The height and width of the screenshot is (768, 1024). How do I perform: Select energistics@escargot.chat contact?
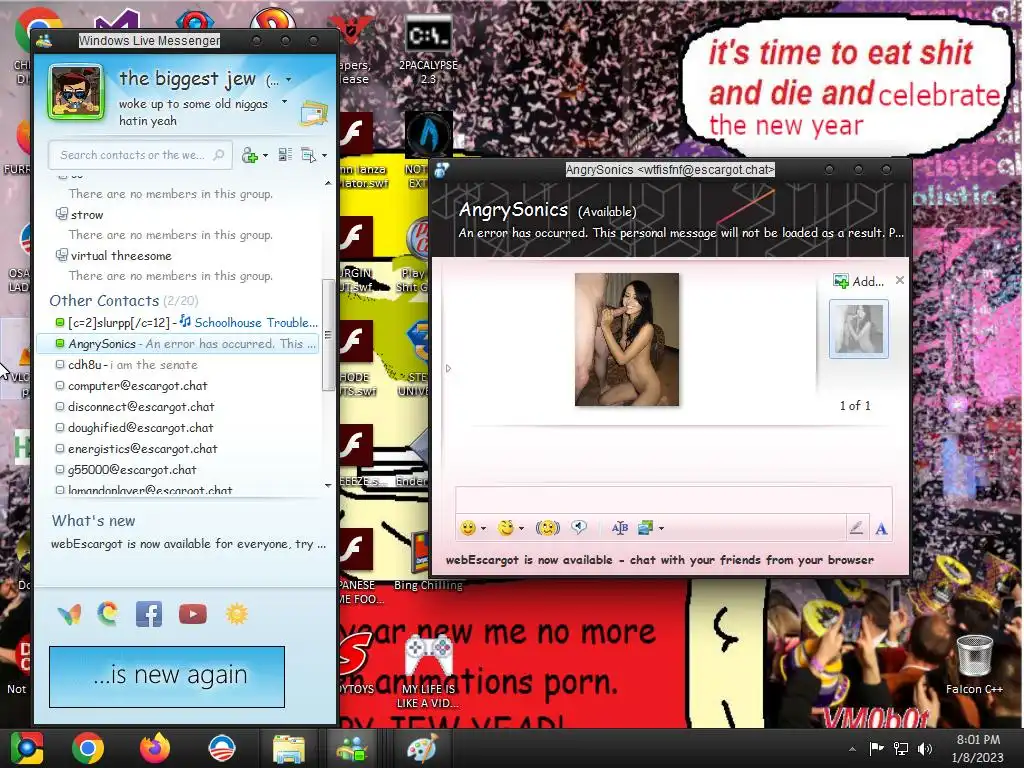click(178, 449)
